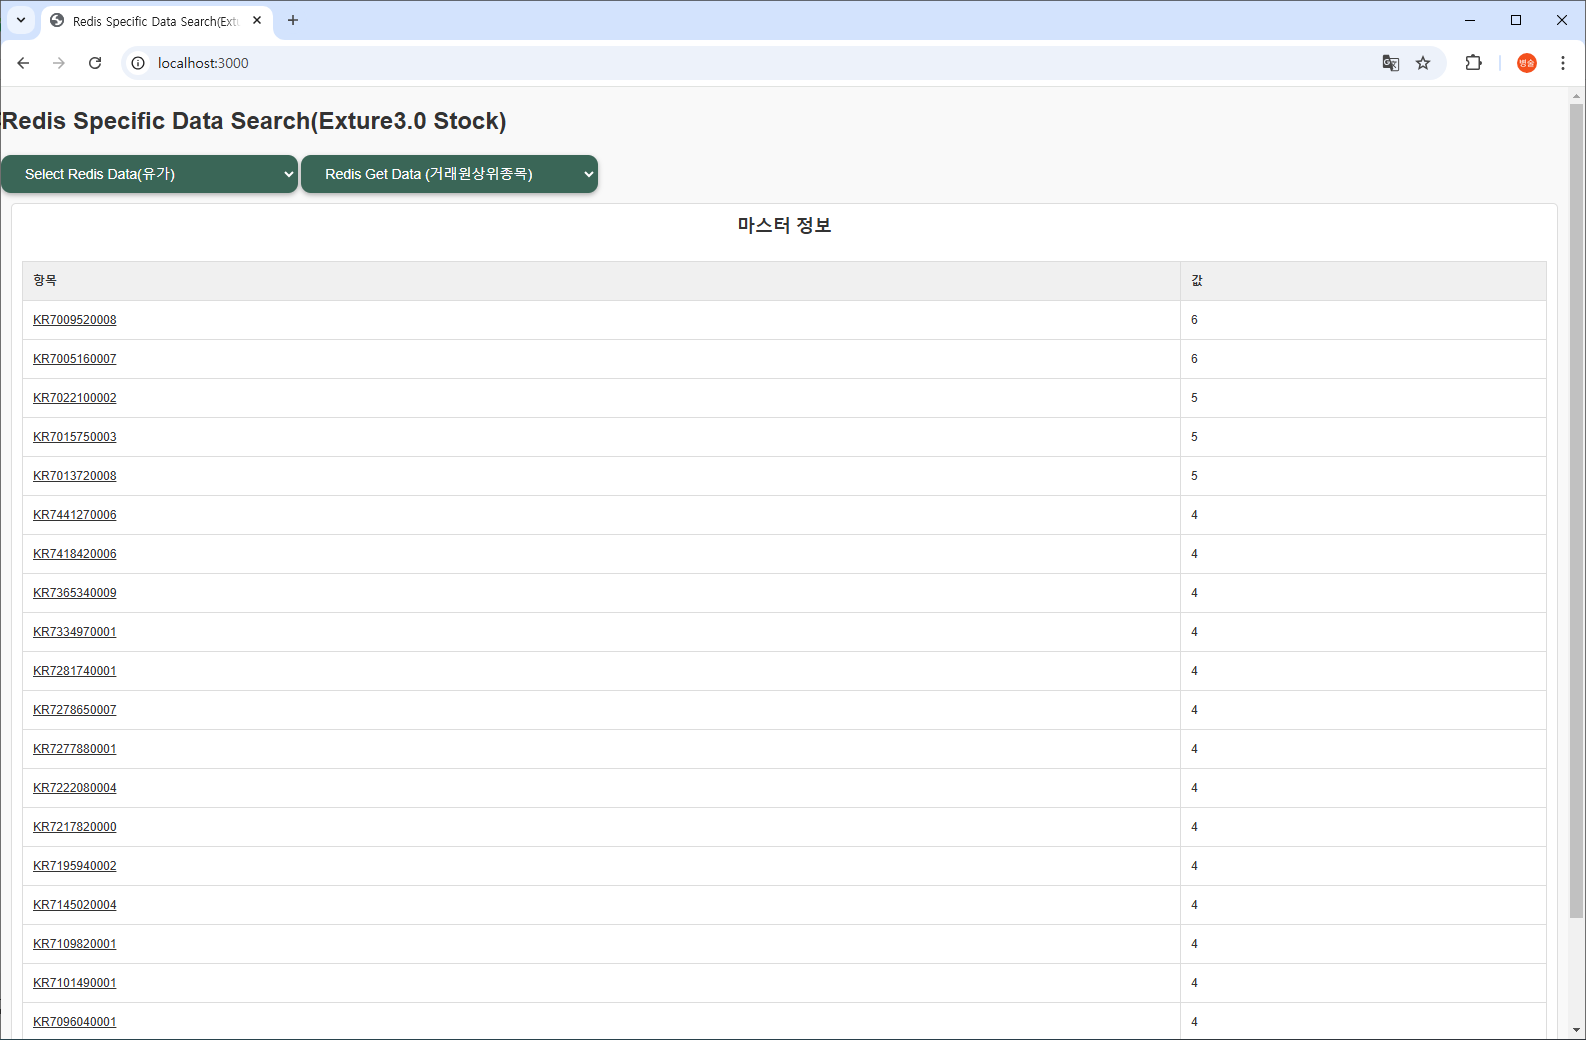Open the KR7441270006 link
The width and height of the screenshot is (1586, 1040).
click(75, 515)
